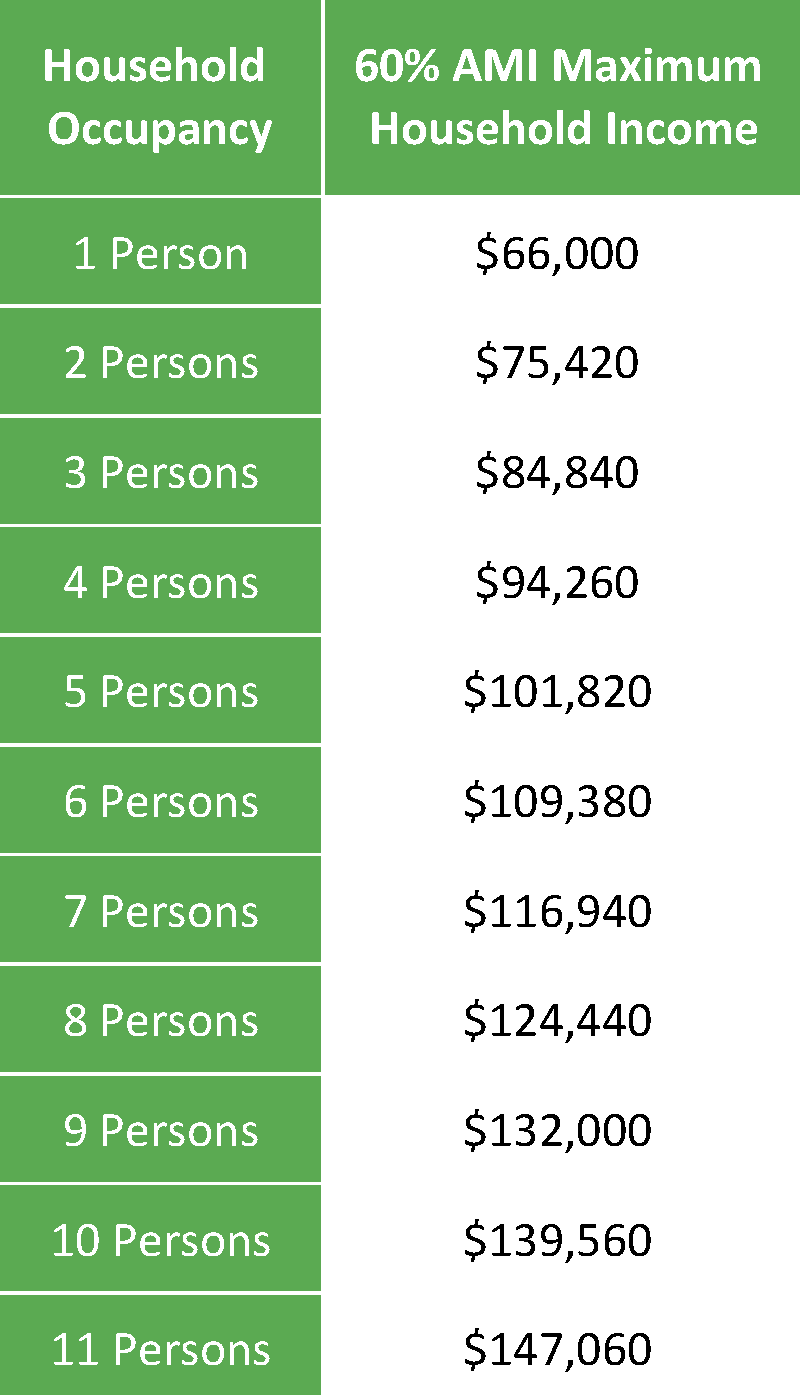Click the $75,420 income value
The width and height of the screenshot is (800, 1395).
coord(557,363)
